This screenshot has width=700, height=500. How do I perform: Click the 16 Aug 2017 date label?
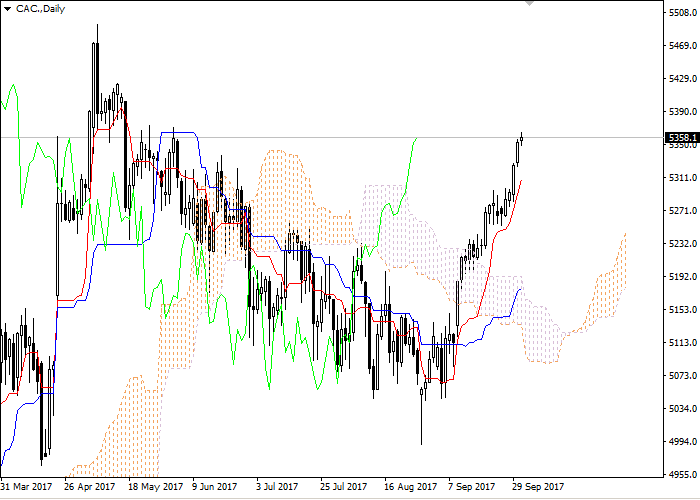point(410,487)
